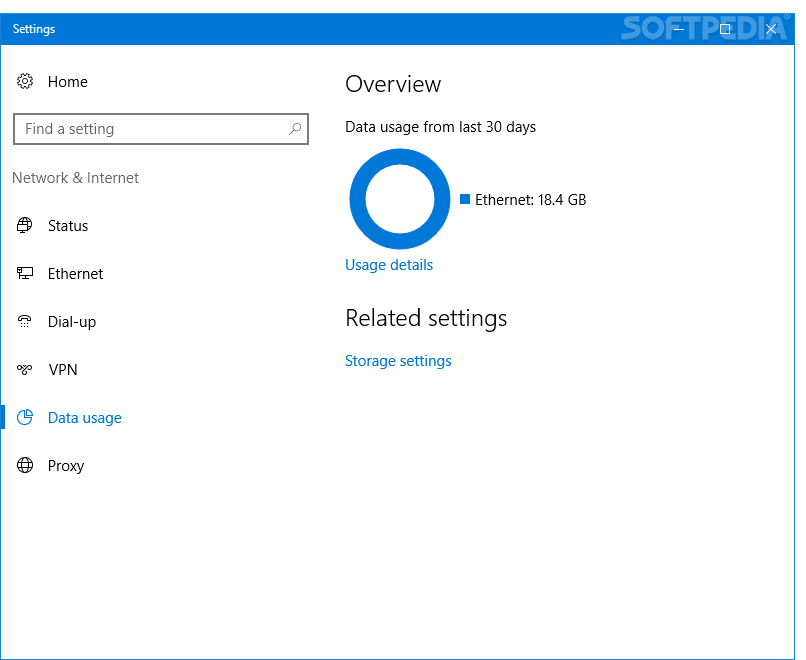Maximize the Settings window

point(725,29)
